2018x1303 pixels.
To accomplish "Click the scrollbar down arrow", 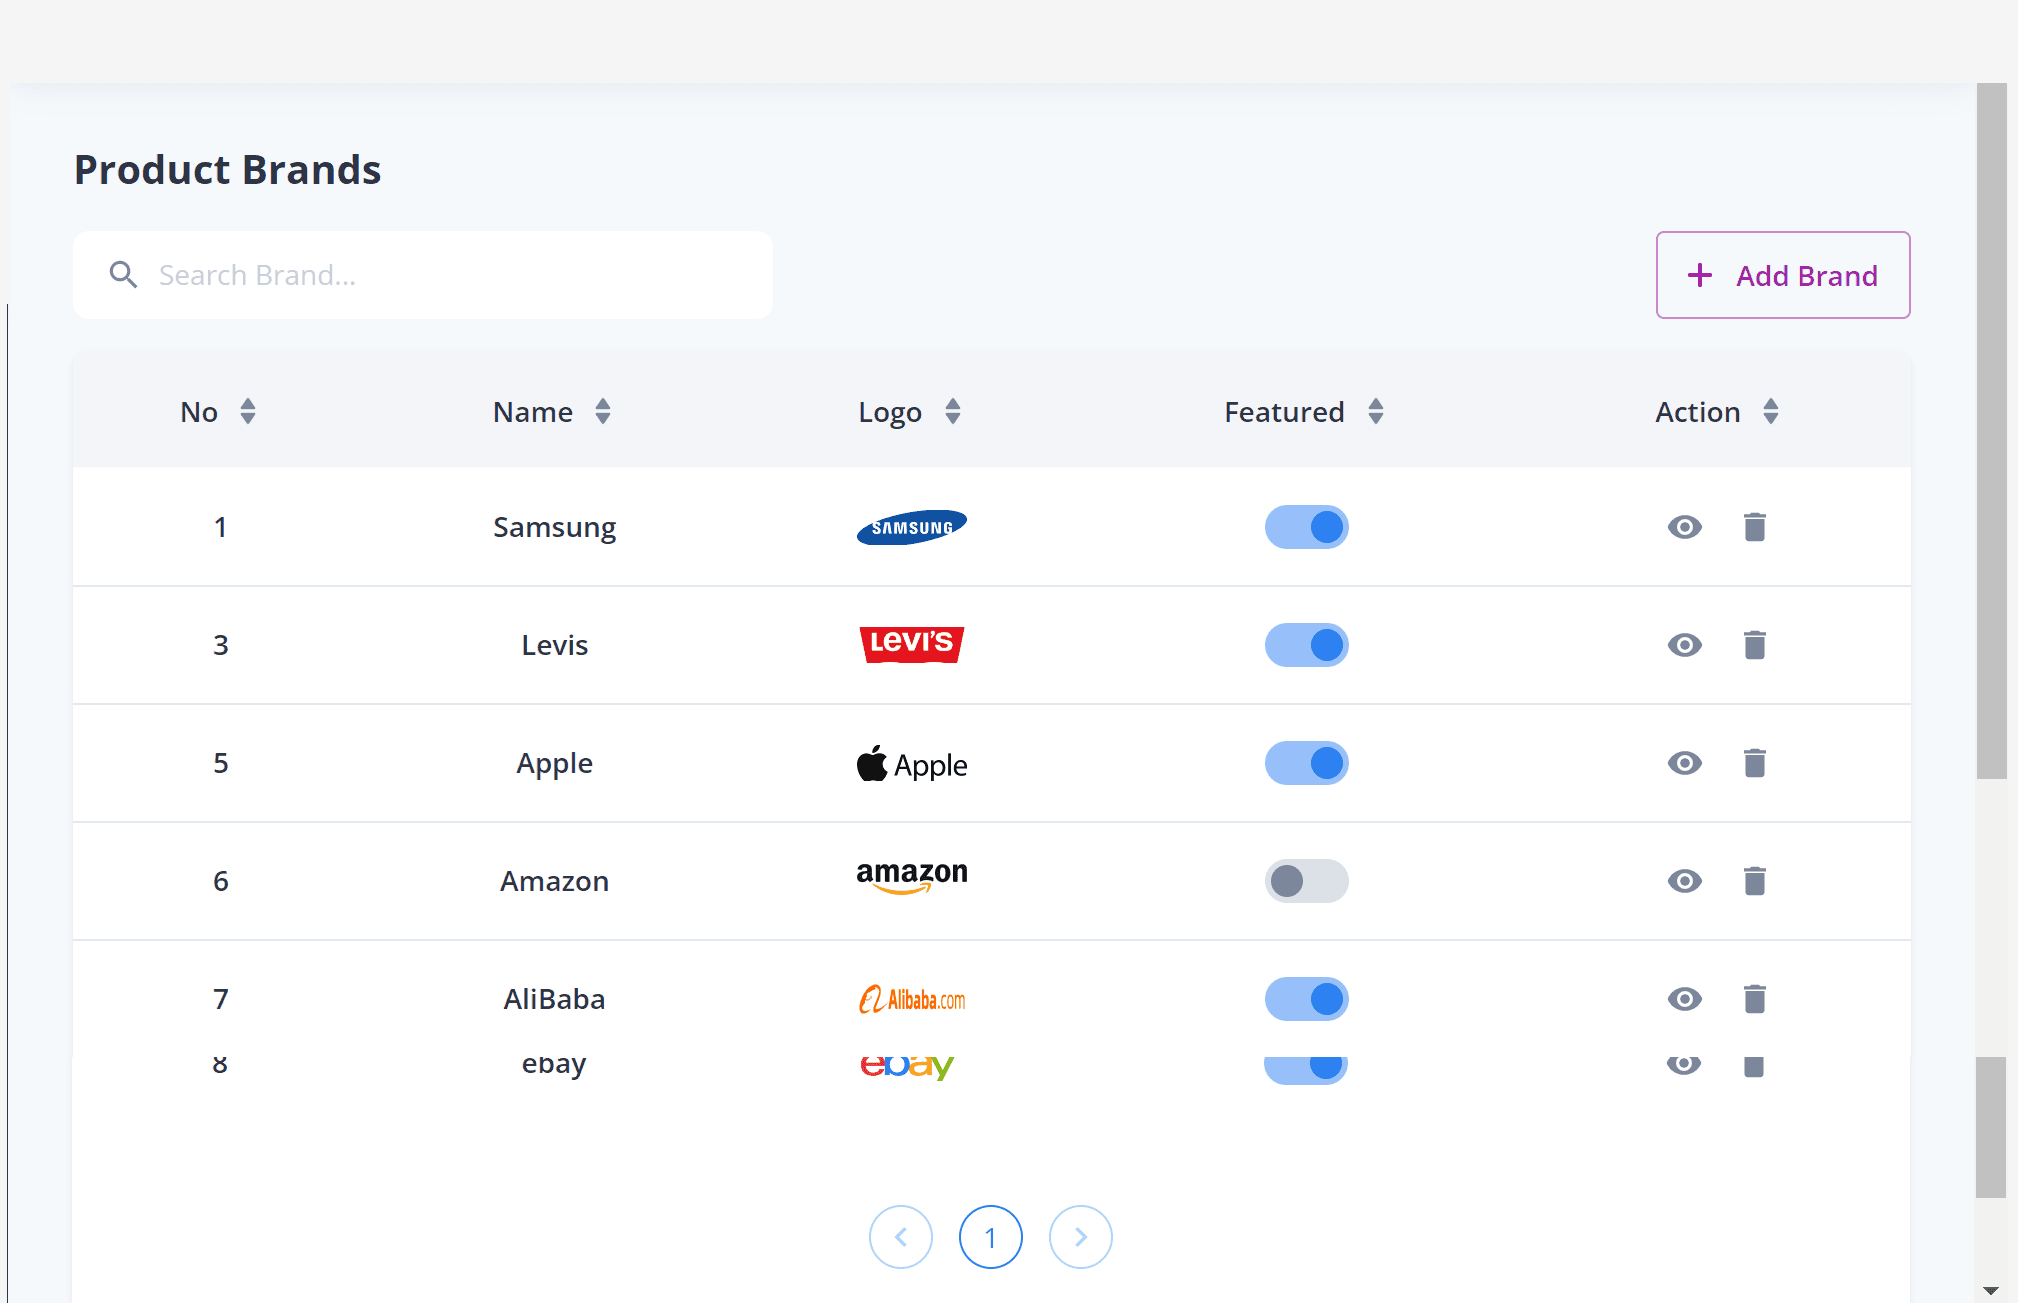I will tap(1991, 1291).
